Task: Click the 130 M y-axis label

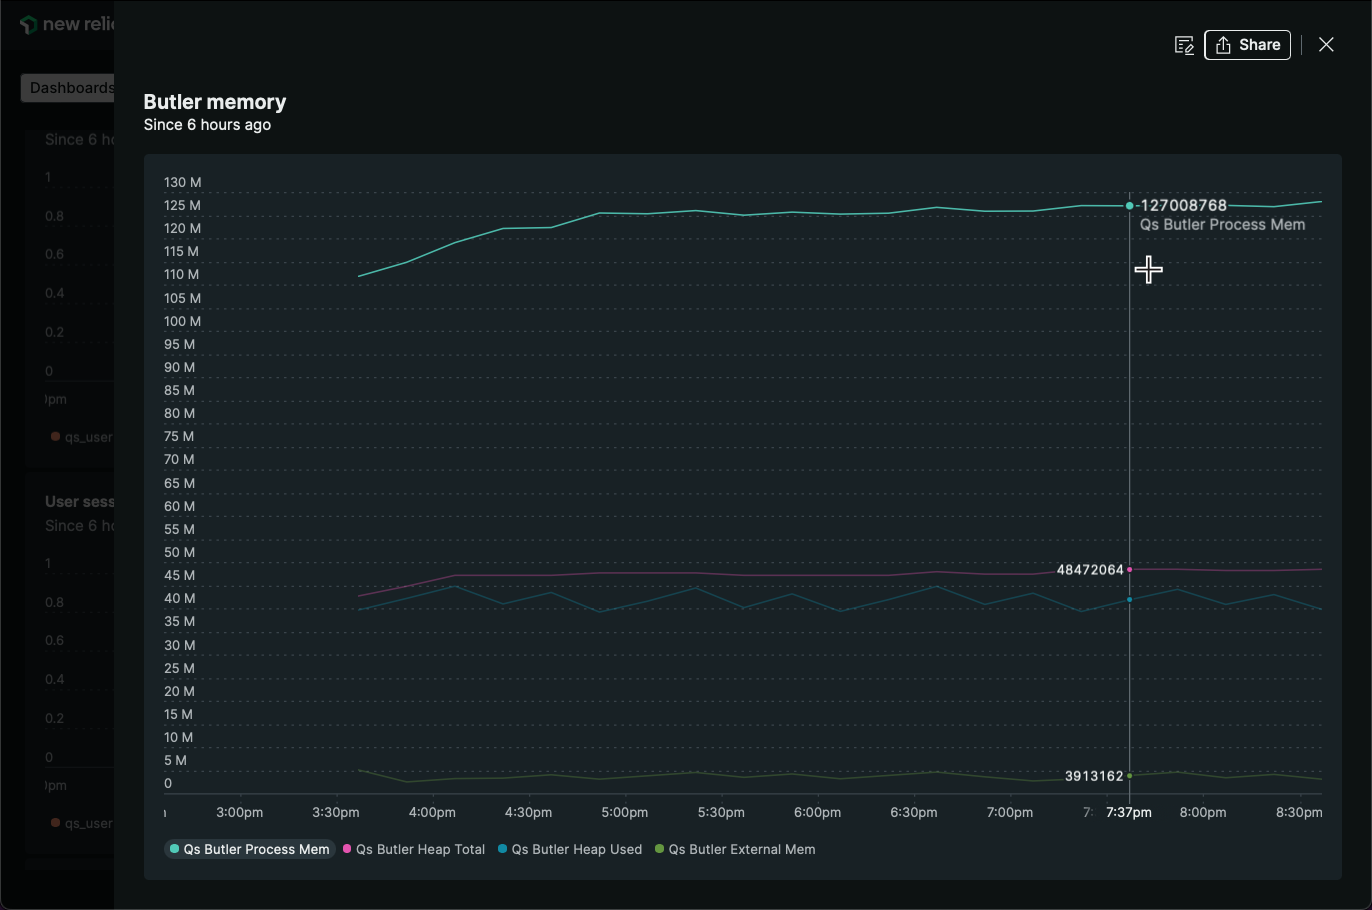Action: pyautogui.click(x=183, y=182)
